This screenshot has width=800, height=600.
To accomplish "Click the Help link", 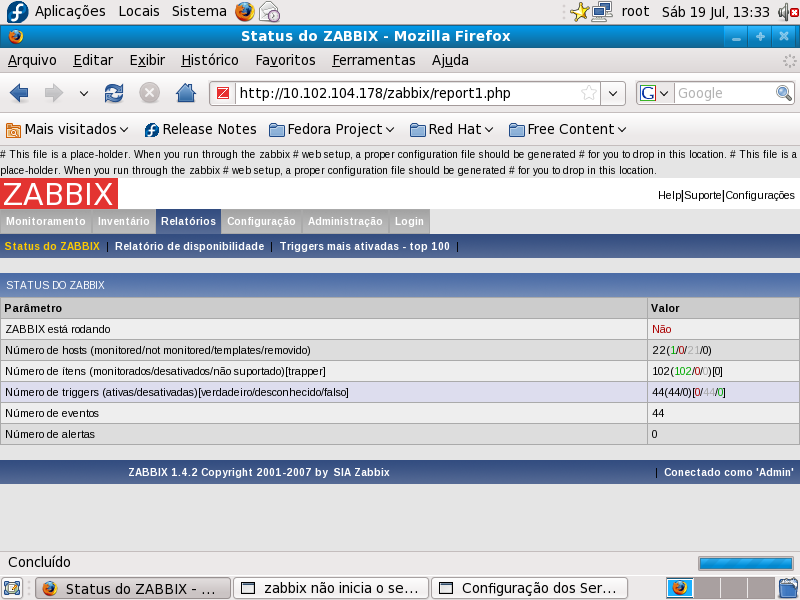I will tap(669, 195).
